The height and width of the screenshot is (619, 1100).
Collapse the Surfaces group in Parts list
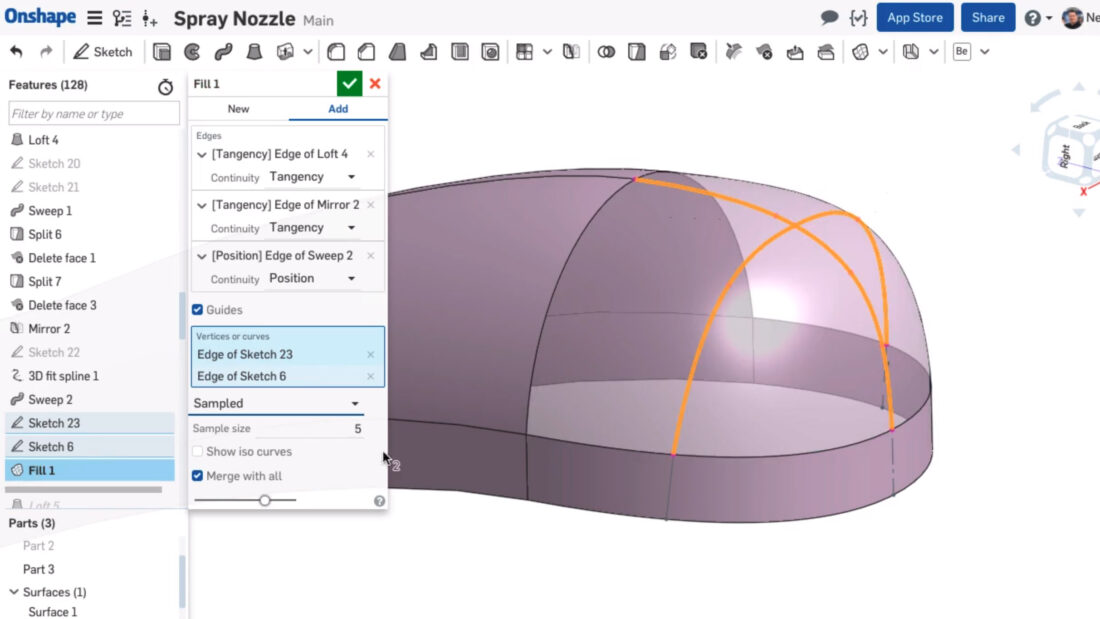coord(13,591)
